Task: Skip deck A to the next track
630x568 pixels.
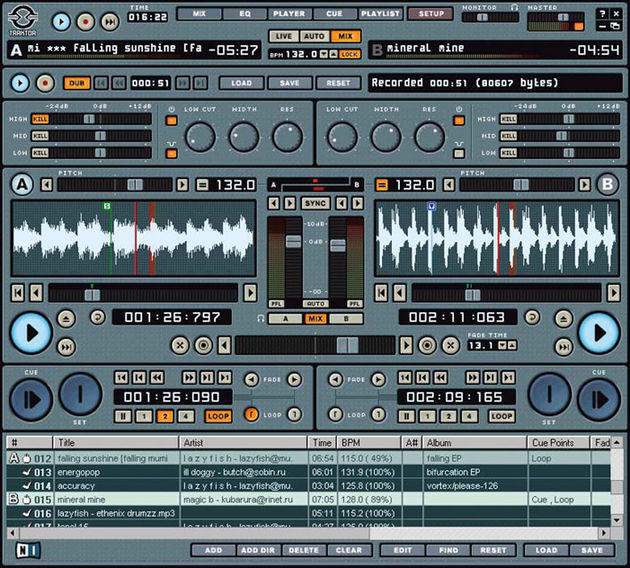Action: (66, 347)
